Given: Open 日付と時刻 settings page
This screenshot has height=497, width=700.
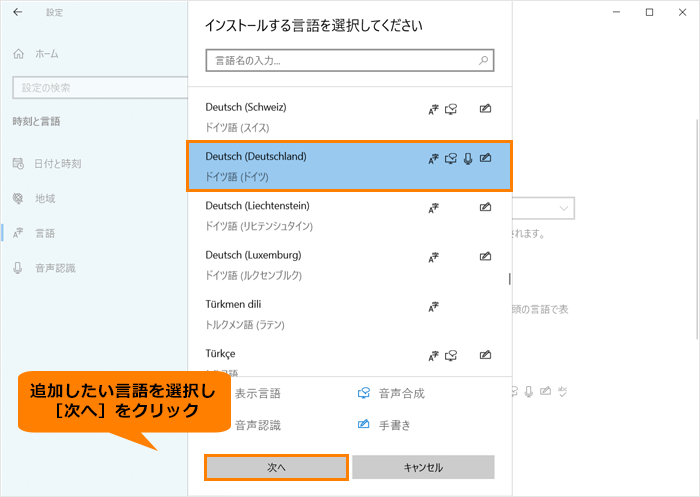Looking at the screenshot, I should pos(56,163).
